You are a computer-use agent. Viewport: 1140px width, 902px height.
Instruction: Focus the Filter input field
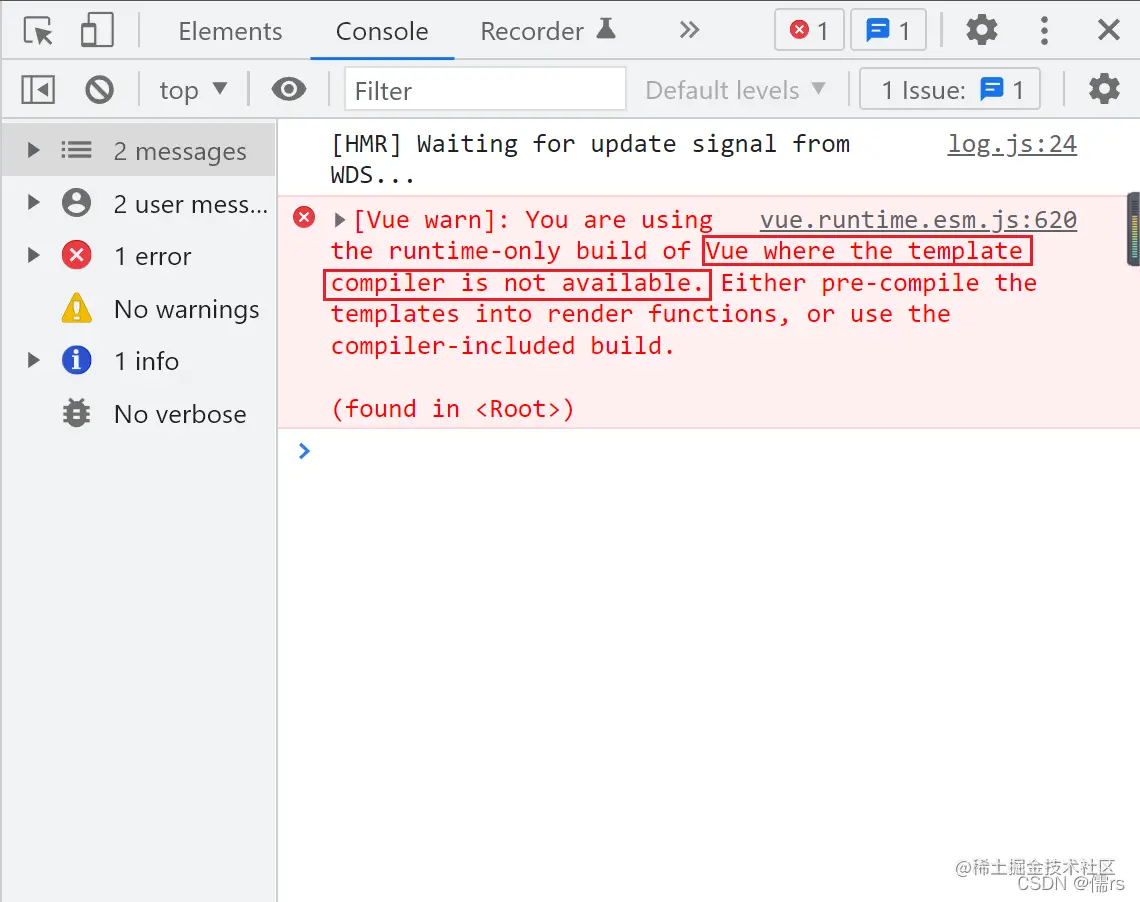[x=485, y=89]
